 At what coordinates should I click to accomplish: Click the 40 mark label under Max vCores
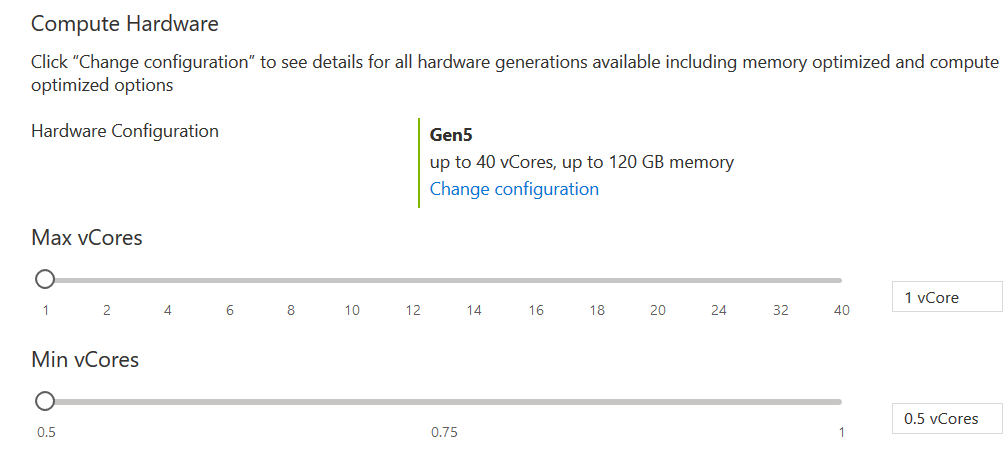[x=841, y=310]
